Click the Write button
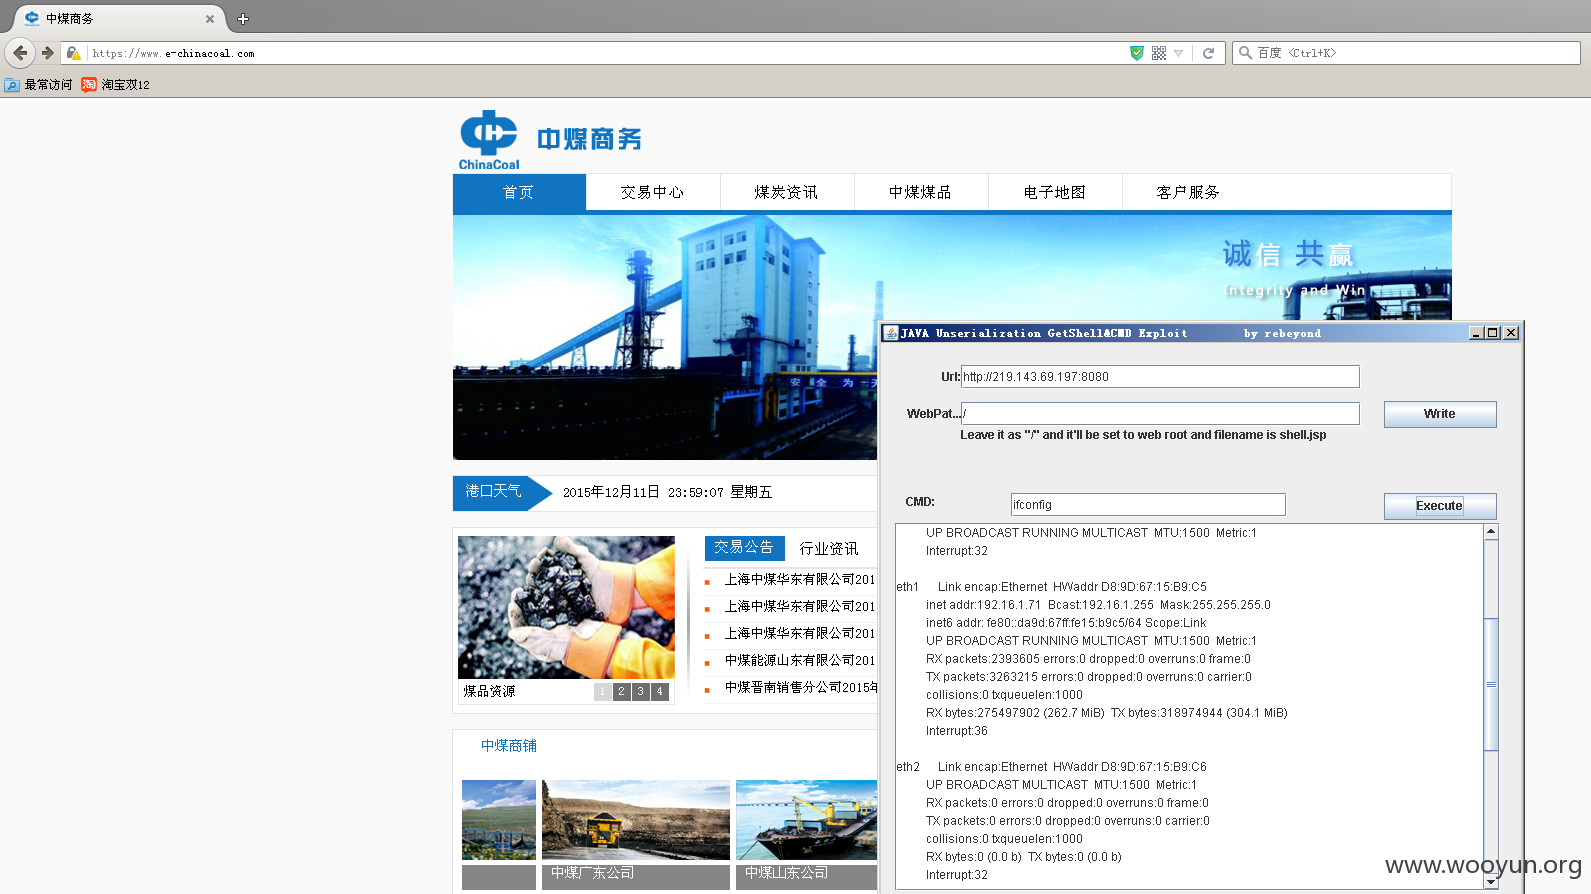Screen dimensions: 1591x894 (x=1440, y=414)
